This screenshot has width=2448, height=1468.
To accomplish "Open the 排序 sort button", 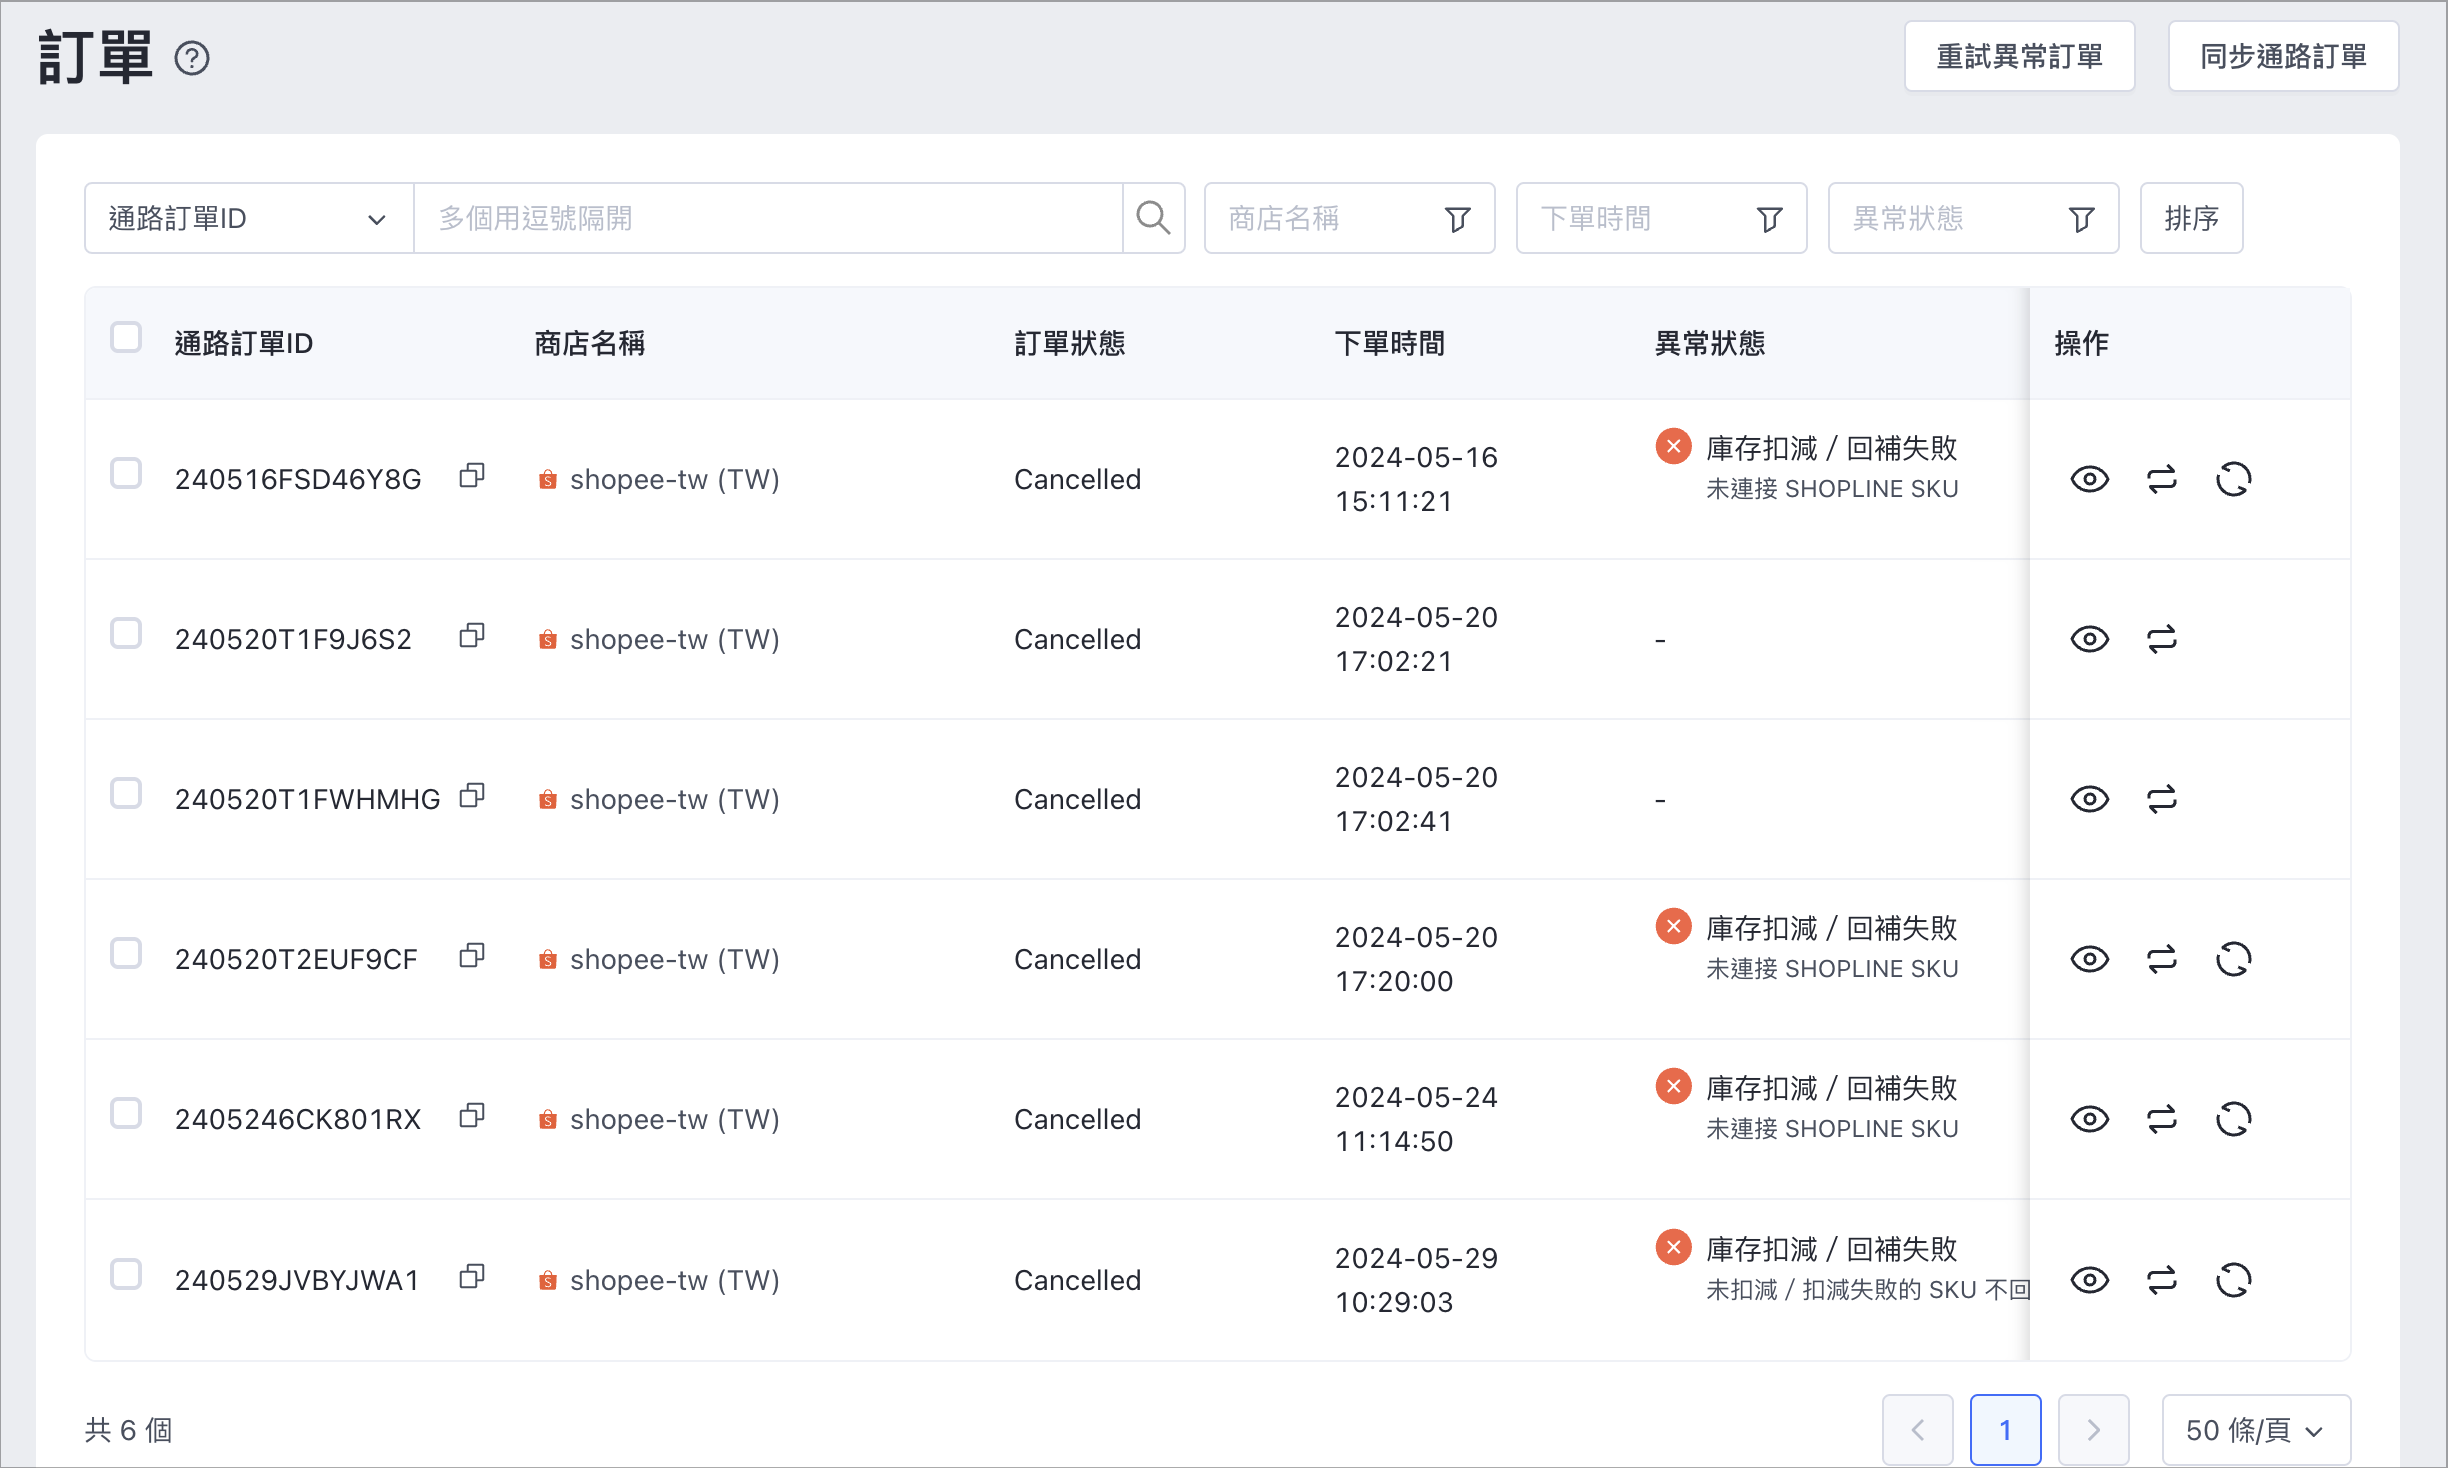I will point(2191,218).
